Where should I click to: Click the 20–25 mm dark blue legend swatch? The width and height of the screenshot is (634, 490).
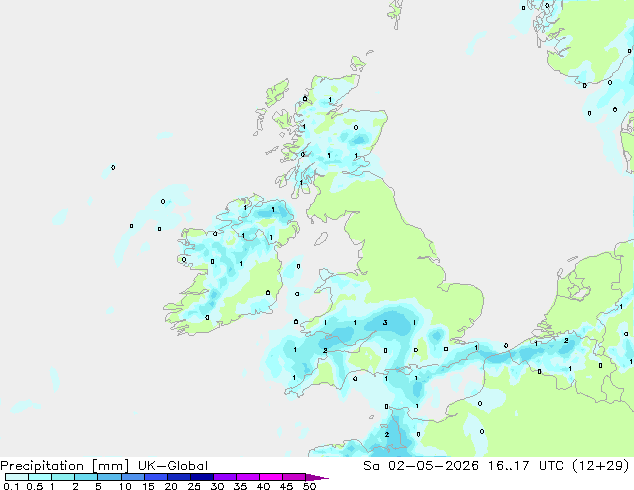(179, 477)
